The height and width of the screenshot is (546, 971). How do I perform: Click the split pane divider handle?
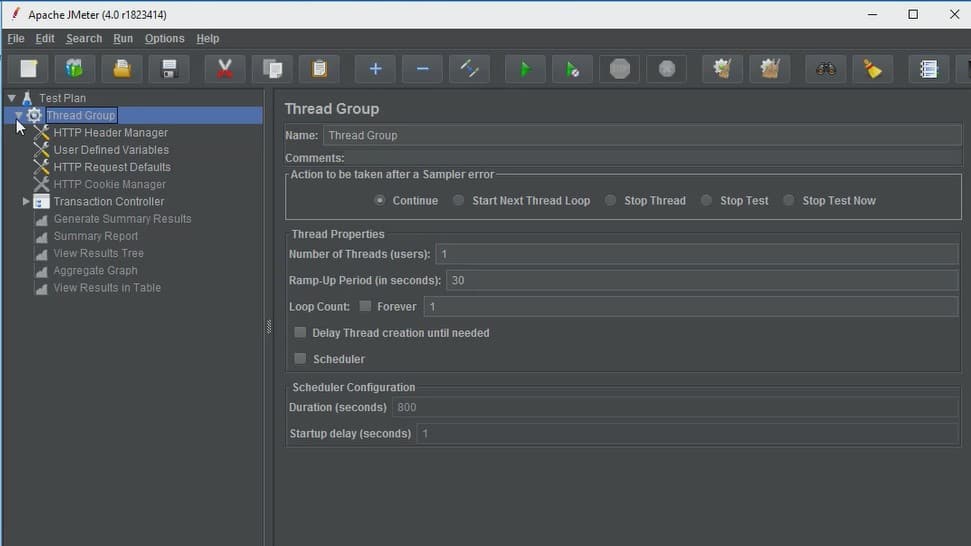click(269, 327)
